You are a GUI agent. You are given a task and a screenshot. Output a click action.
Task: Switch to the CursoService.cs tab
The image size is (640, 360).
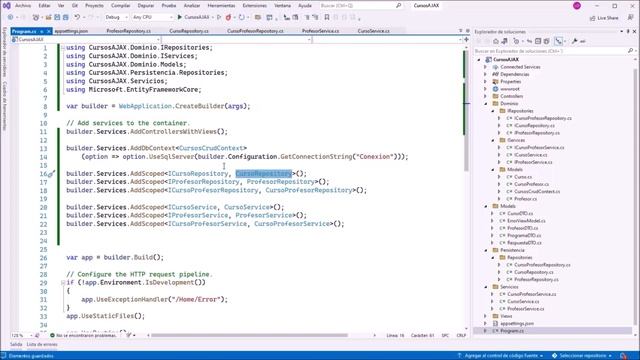(373, 31)
